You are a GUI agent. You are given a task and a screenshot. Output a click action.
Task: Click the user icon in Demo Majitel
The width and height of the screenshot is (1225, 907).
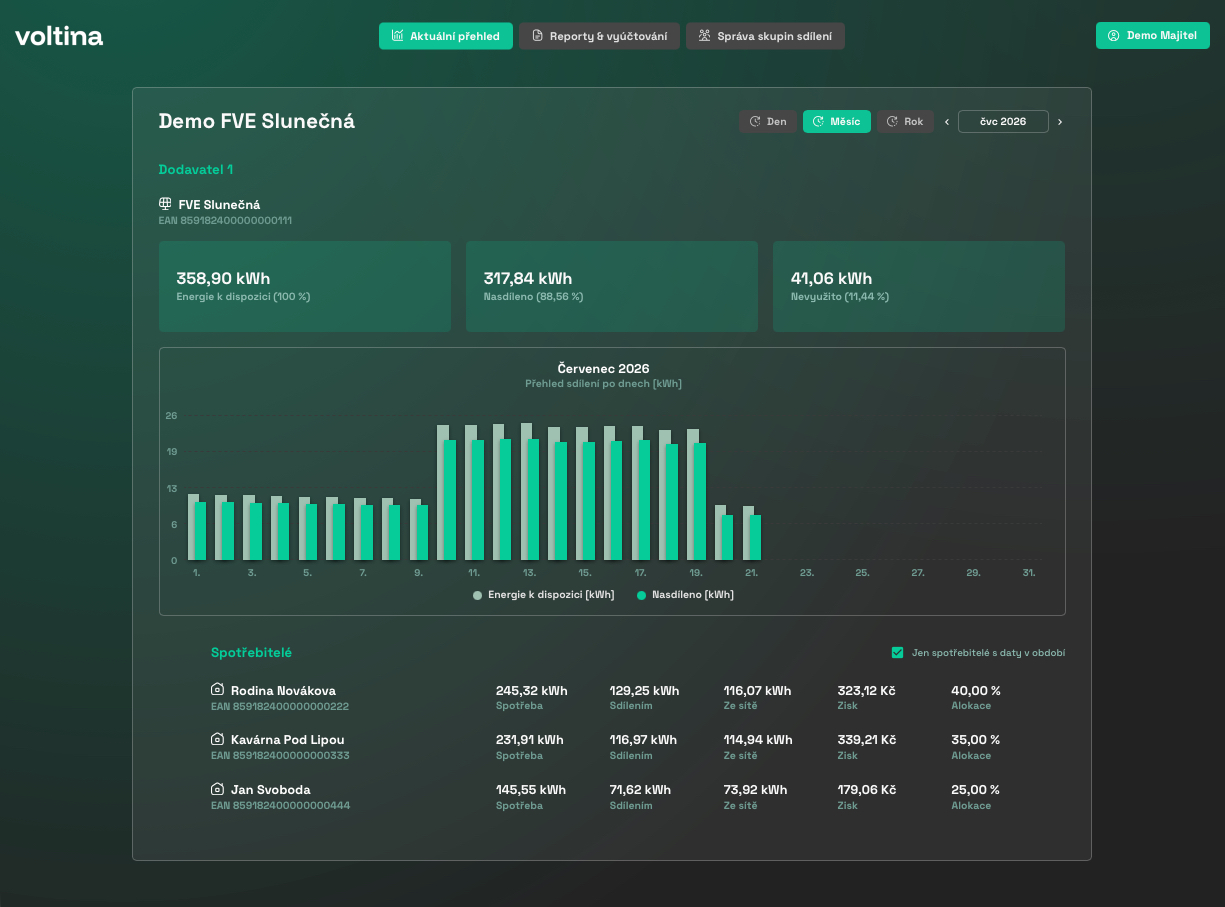tap(1113, 36)
